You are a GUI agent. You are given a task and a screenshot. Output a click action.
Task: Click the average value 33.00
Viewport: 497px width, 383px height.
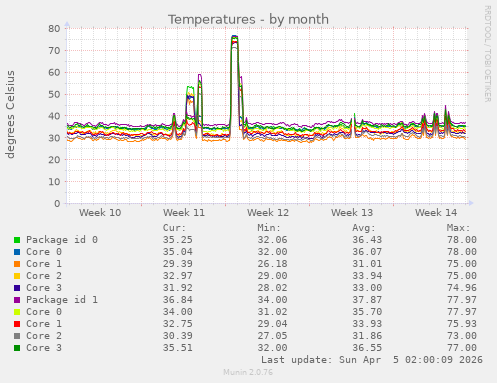coord(367,288)
